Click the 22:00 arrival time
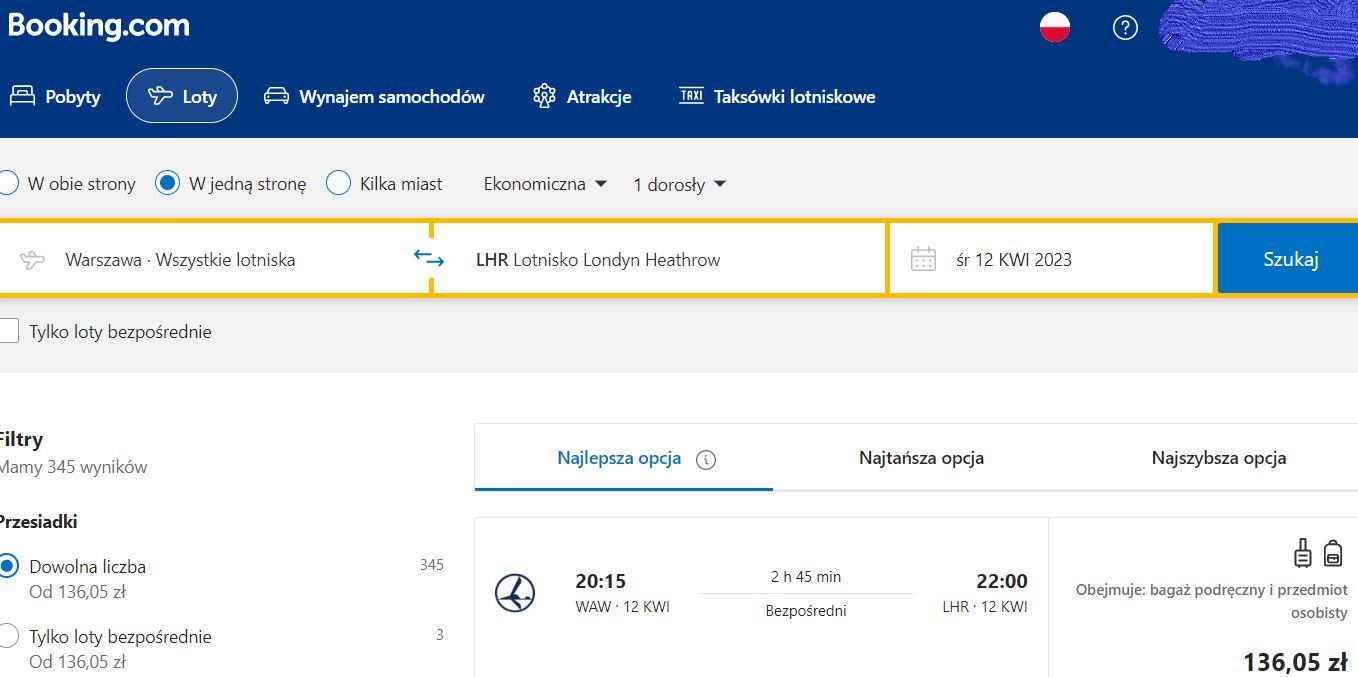This screenshot has height=677, width=1358. [1002, 581]
